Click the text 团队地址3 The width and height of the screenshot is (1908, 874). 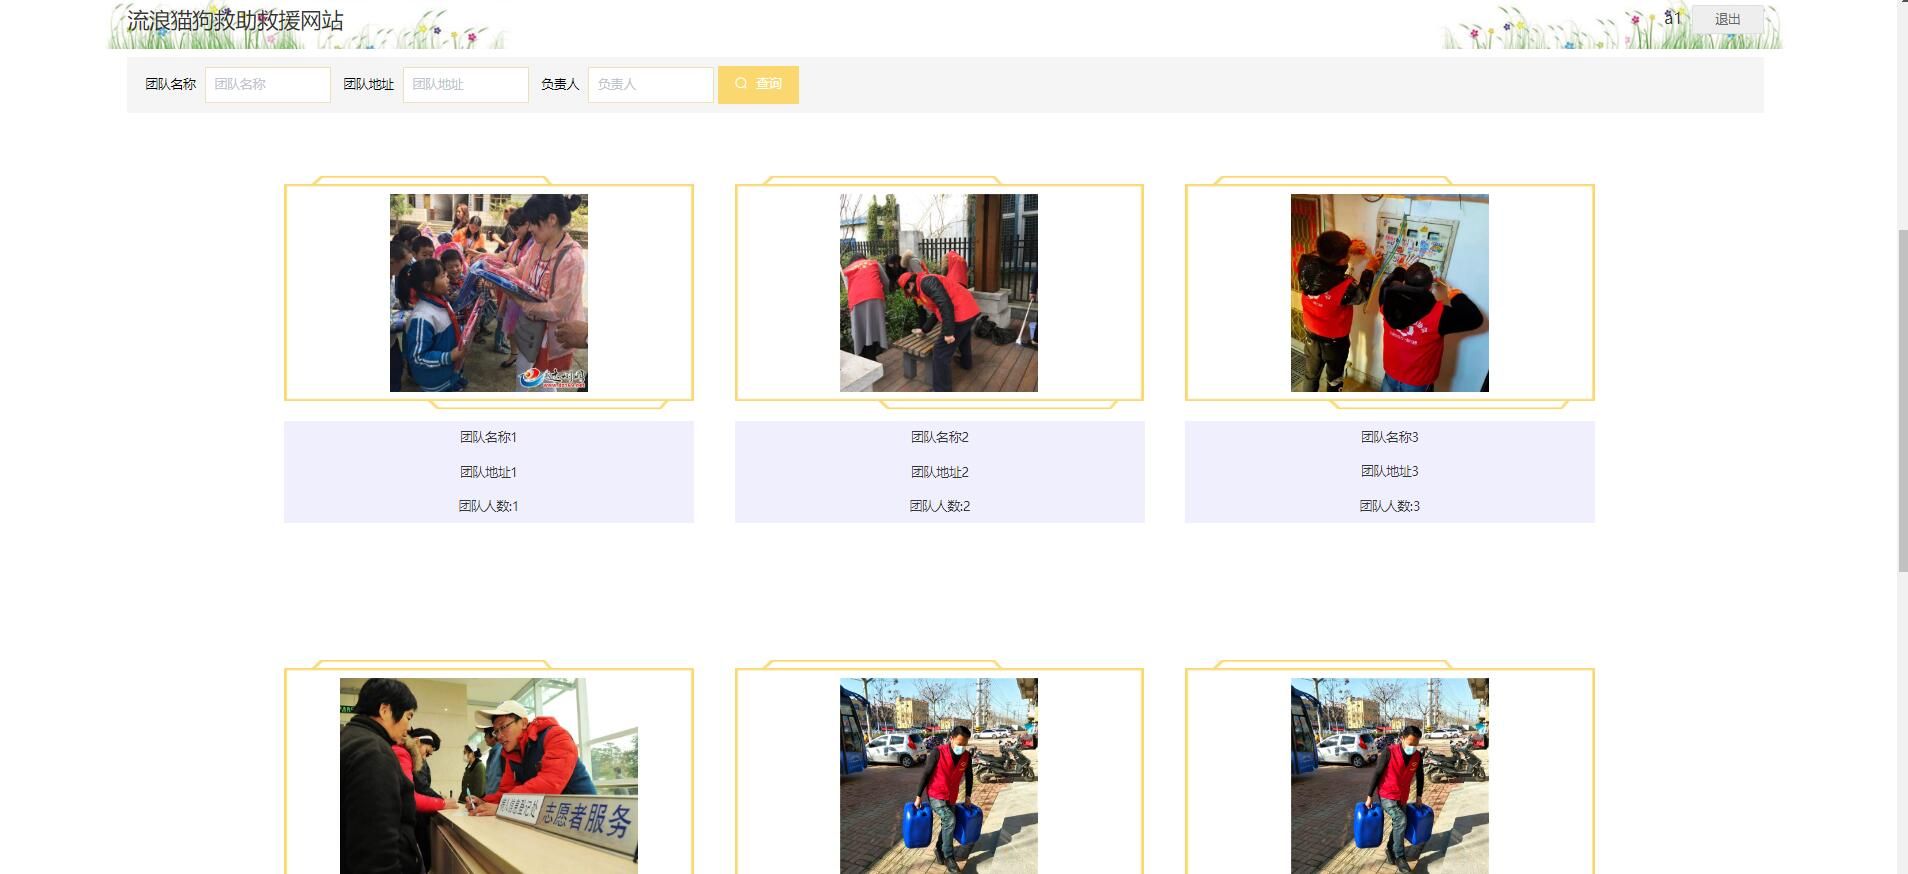1390,471
